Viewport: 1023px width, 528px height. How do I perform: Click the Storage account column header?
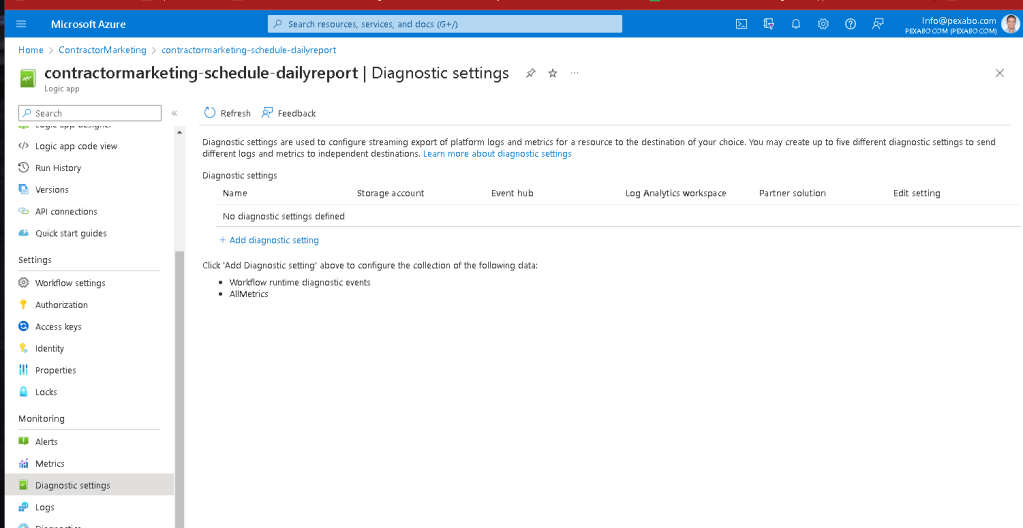coord(390,193)
